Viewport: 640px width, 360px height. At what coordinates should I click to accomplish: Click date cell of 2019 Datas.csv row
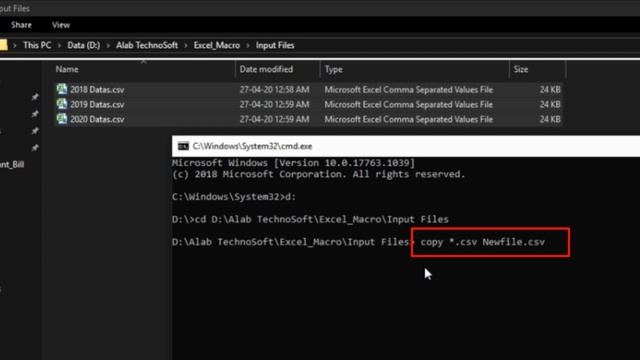click(274, 104)
